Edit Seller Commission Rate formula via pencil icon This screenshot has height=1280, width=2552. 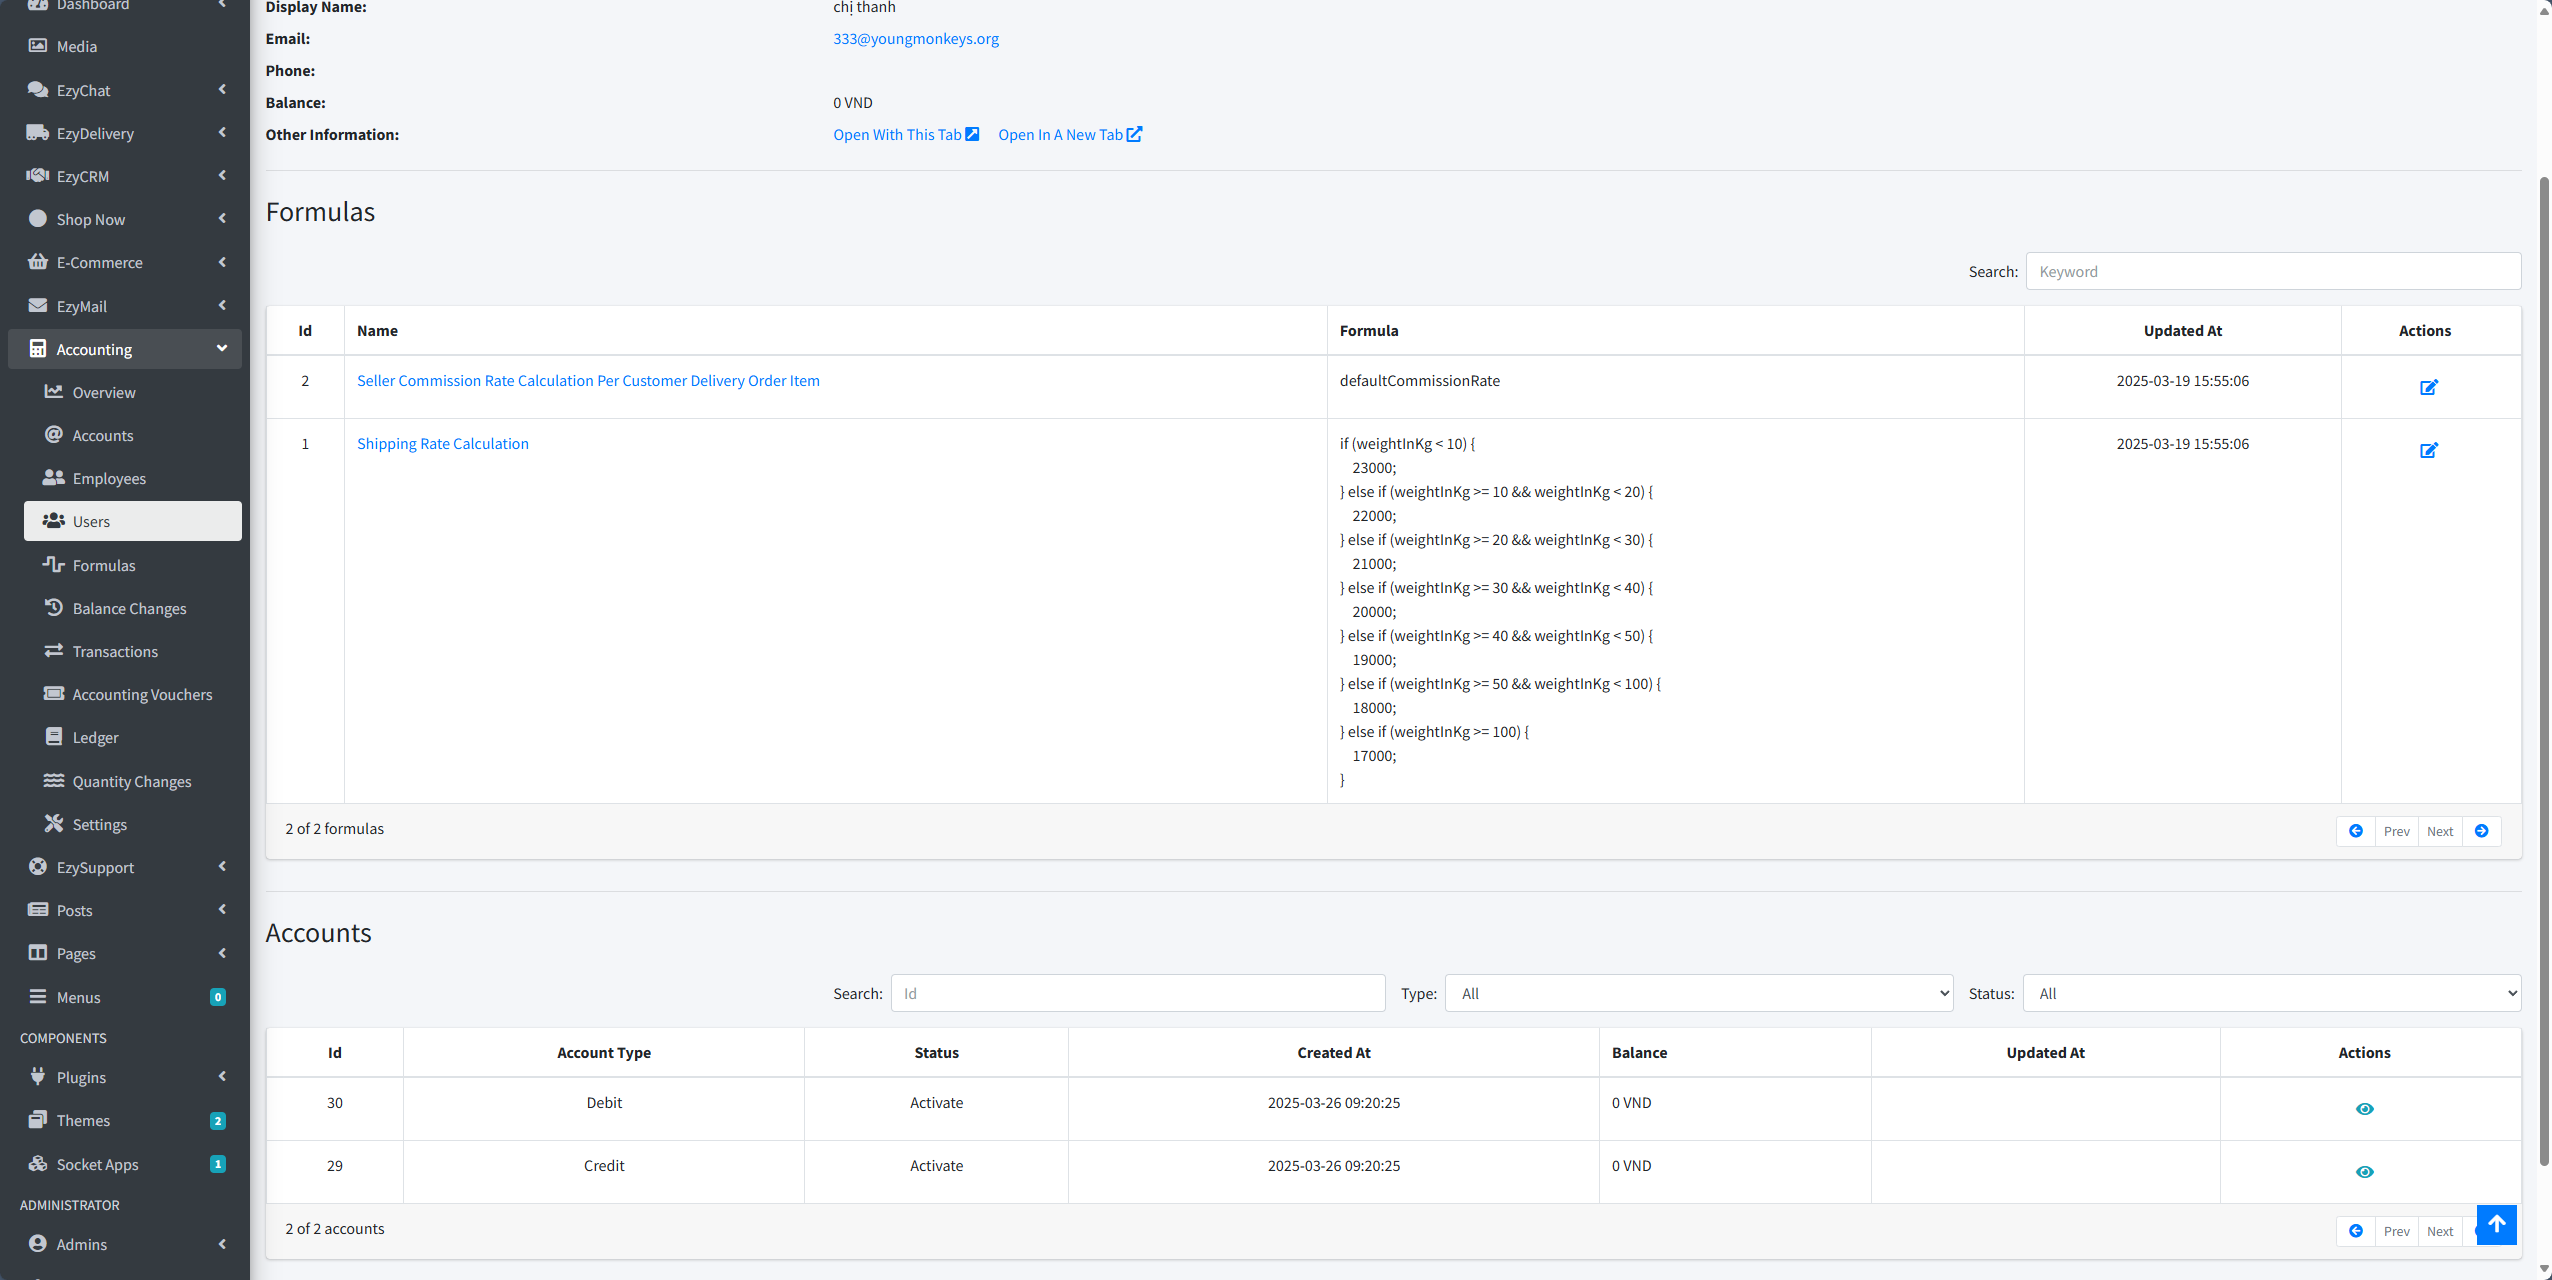pyautogui.click(x=2428, y=387)
